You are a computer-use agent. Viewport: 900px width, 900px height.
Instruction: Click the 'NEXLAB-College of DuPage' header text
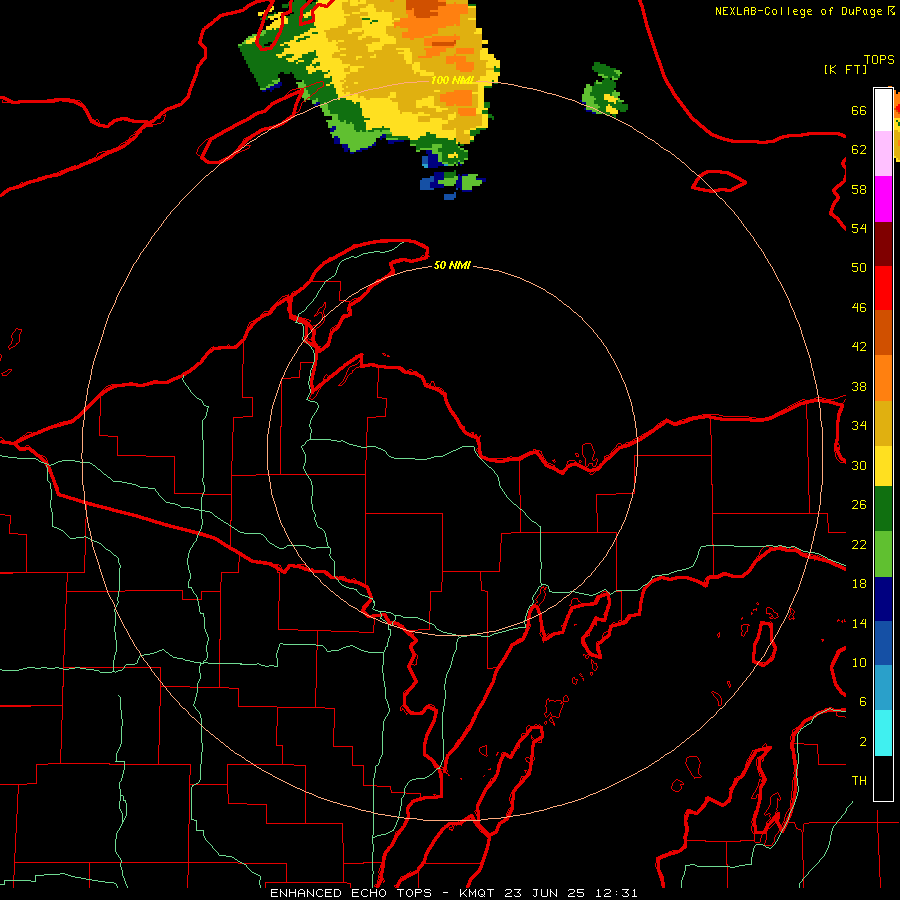(x=798, y=11)
